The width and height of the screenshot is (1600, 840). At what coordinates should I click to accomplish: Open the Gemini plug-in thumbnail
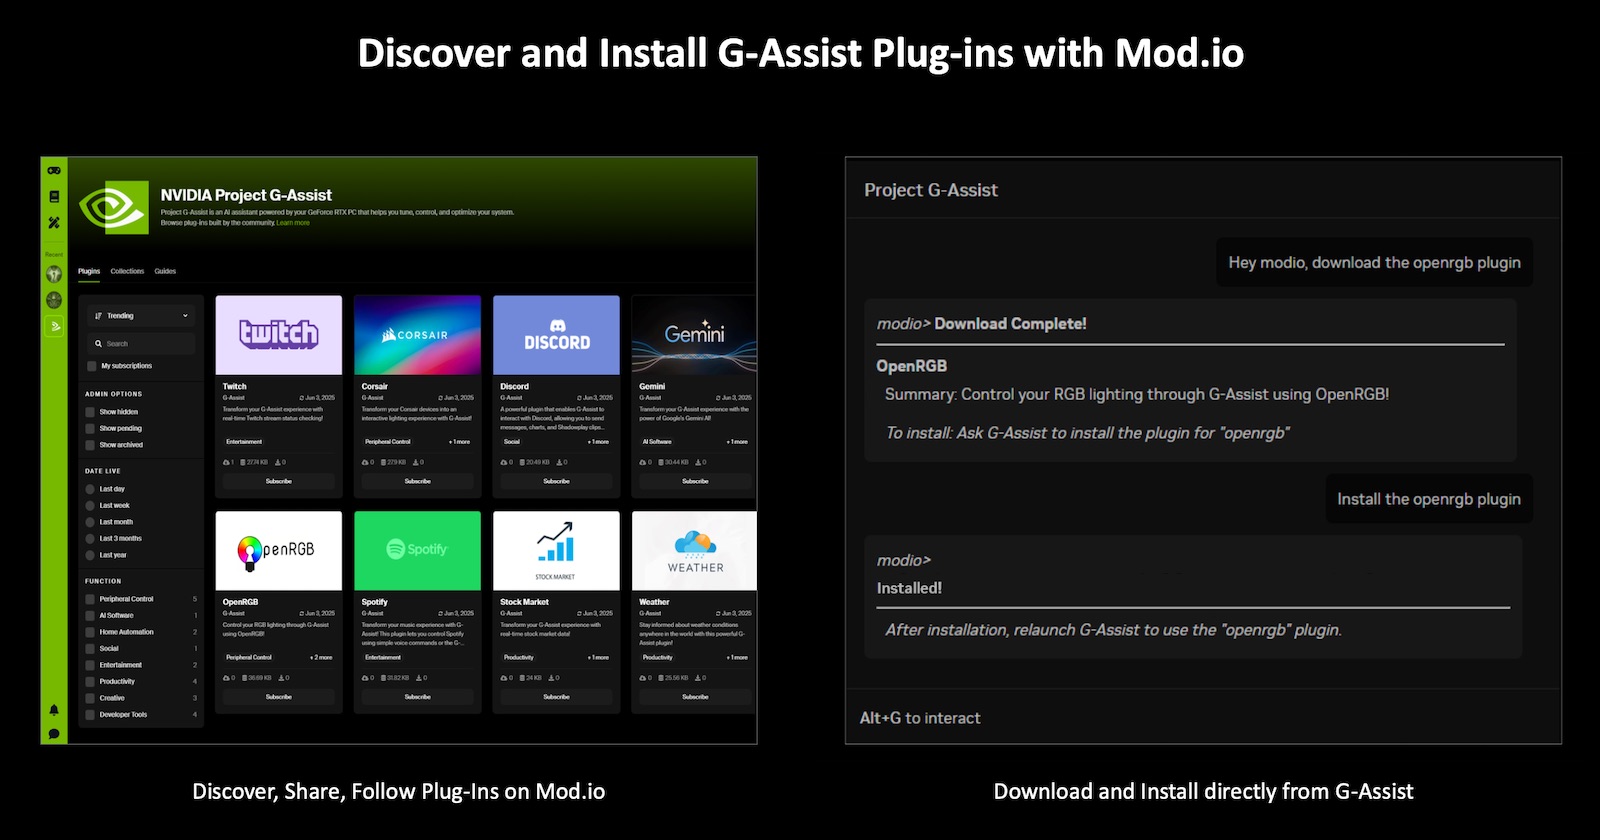click(694, 335)
